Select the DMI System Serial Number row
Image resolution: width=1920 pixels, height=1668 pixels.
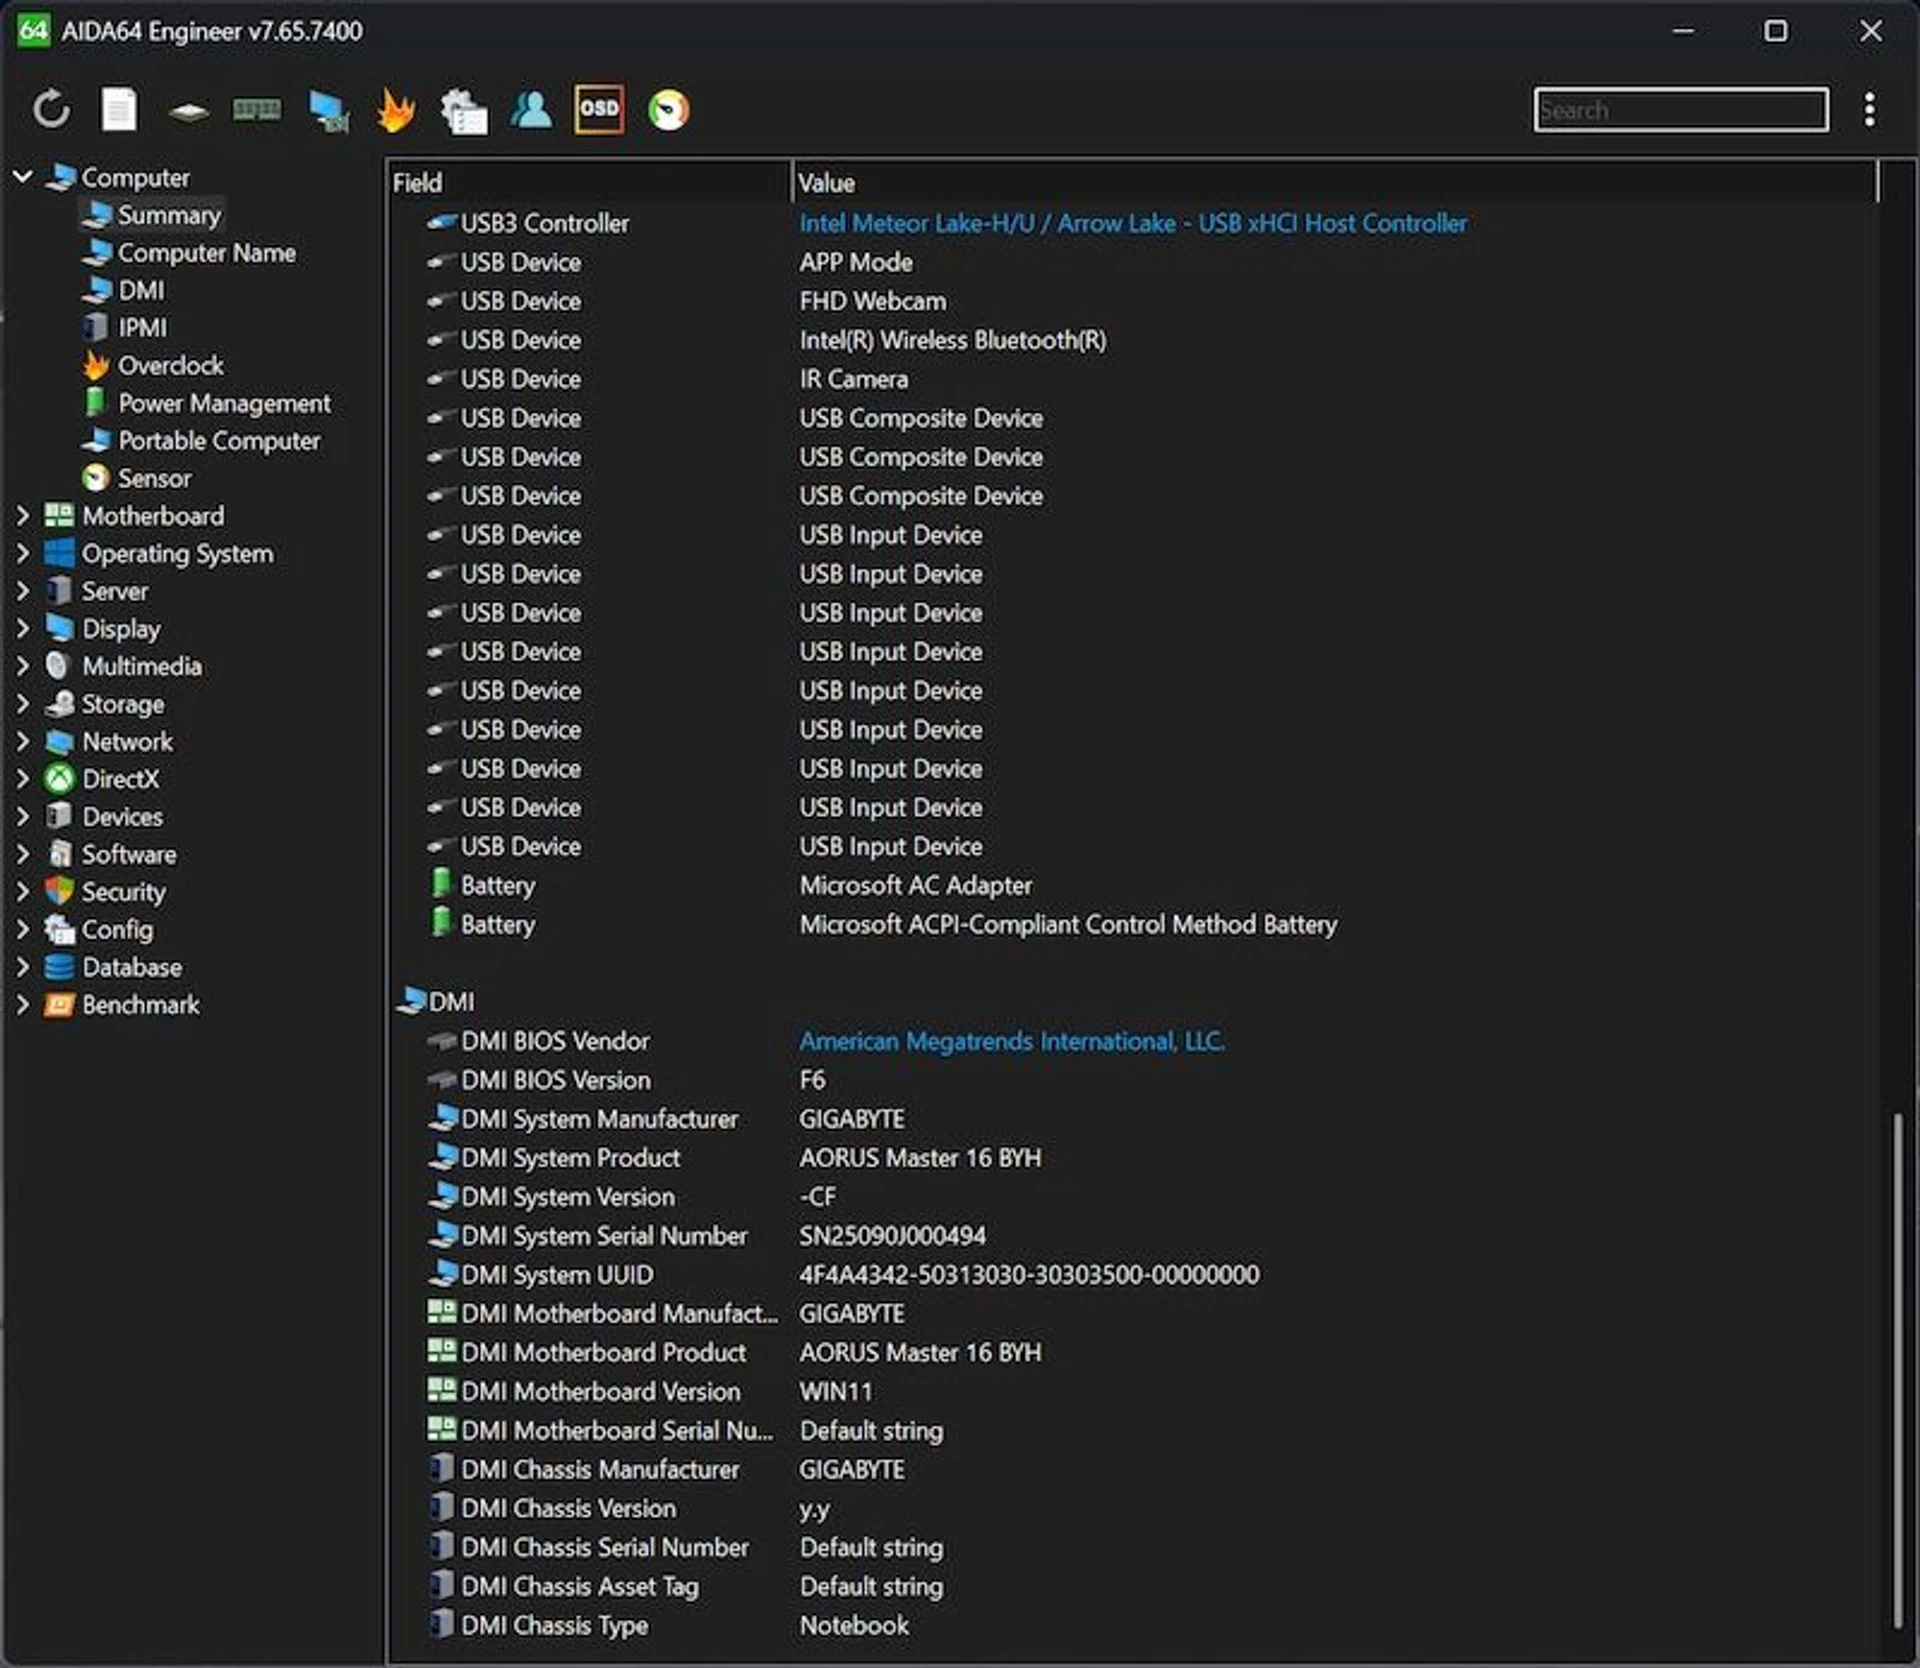click(1134, 1236)
